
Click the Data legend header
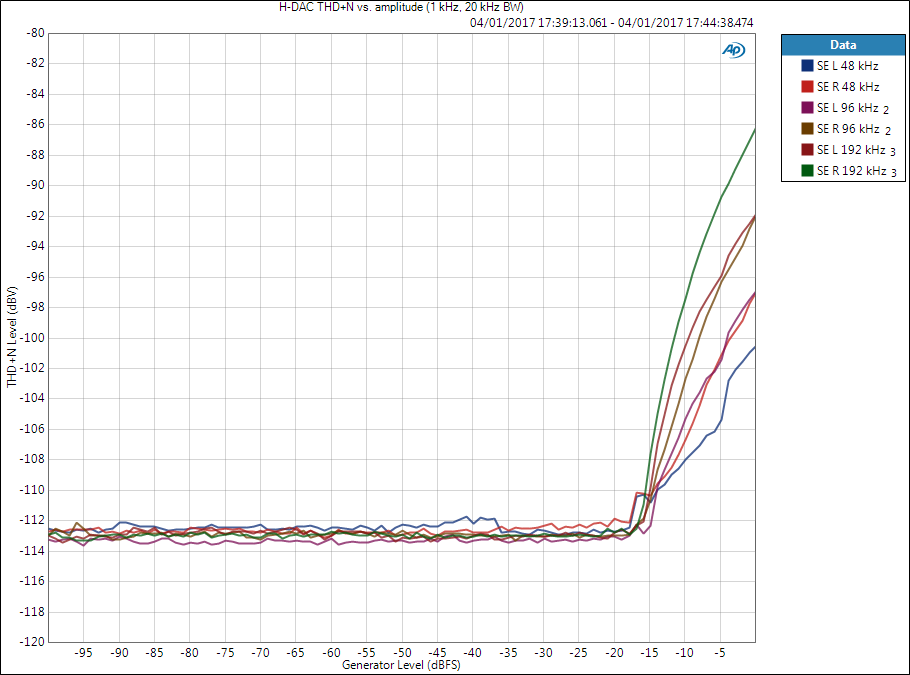click(843, 45)
